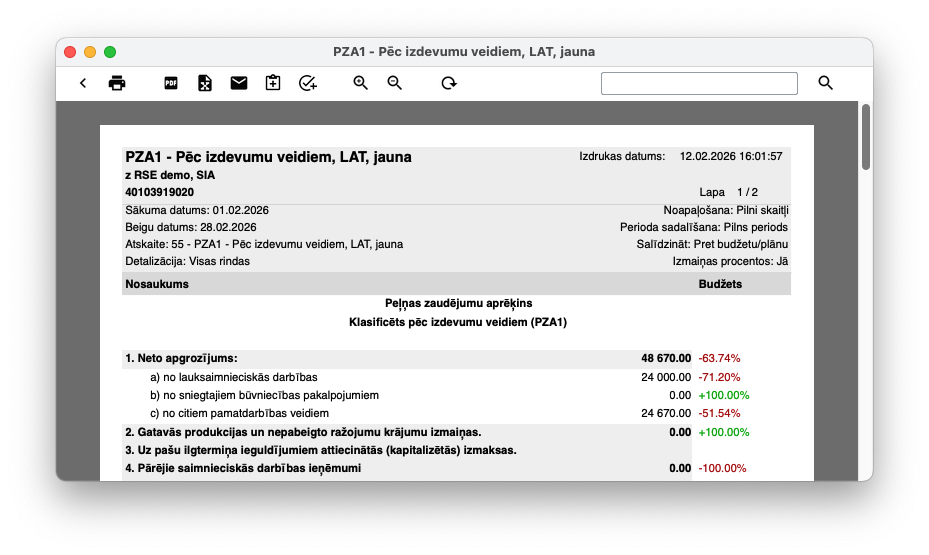Select the '1. Neto apgrozījums' row
This screenshot has width=929, height=555.
pyautogui.click(x=181, y=358)
